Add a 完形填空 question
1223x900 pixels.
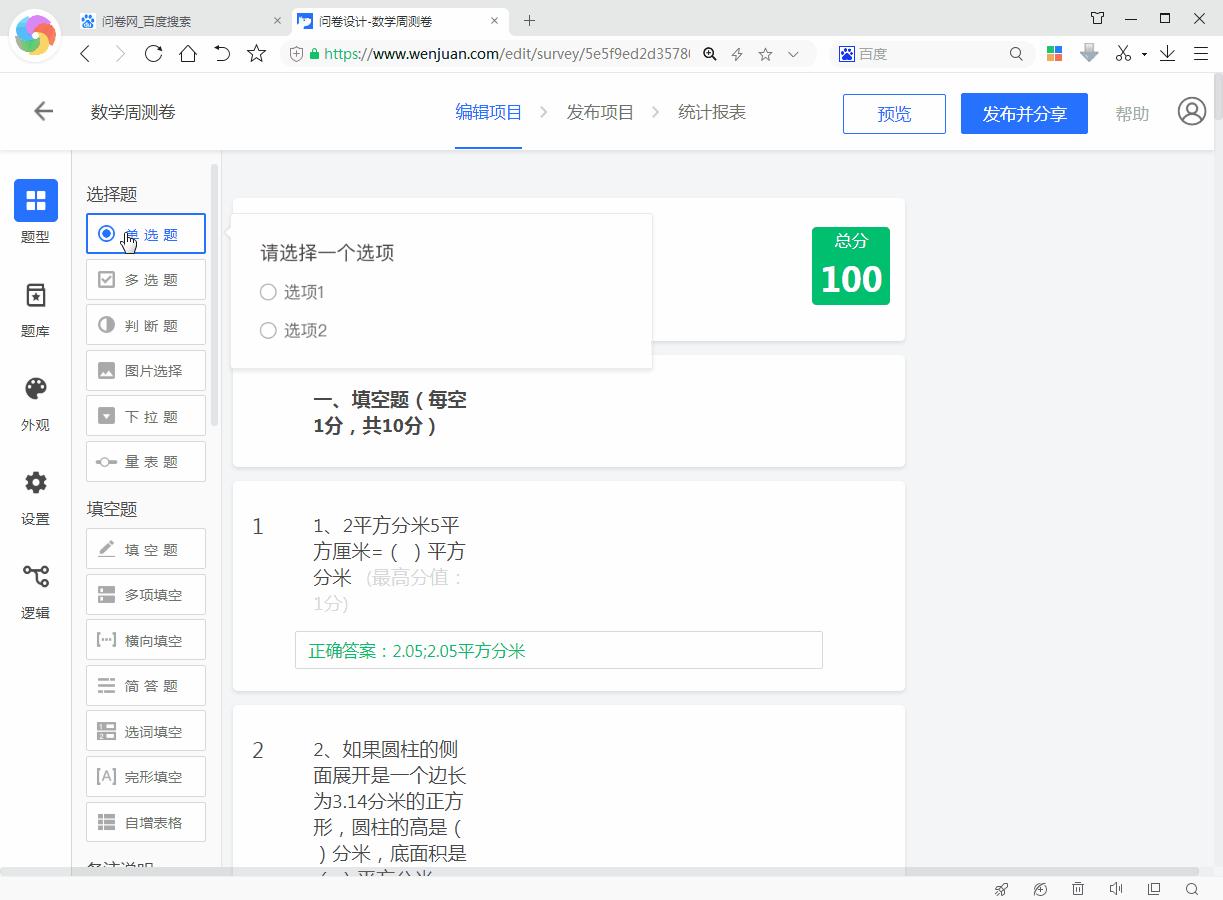145,776
